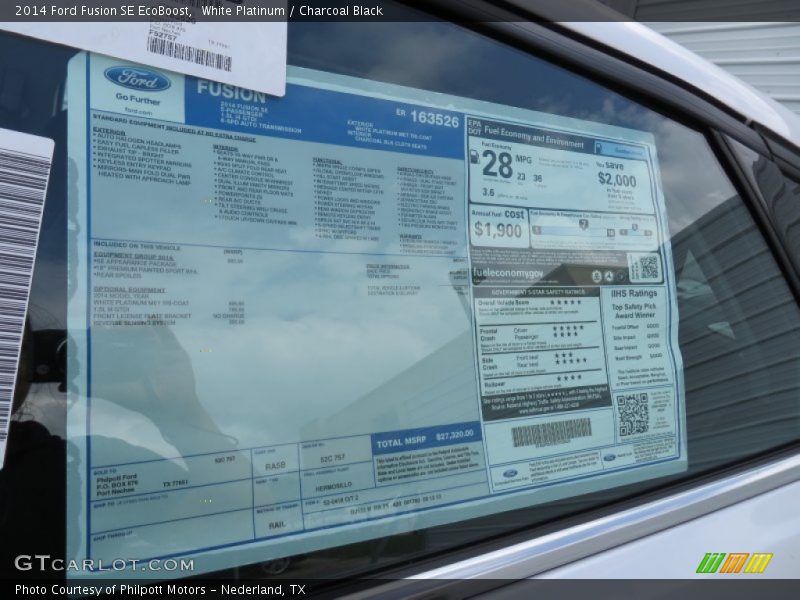Screen dimensions: 800x600
Task: Click the smog rating scale marker
Action: coord(635,228)
